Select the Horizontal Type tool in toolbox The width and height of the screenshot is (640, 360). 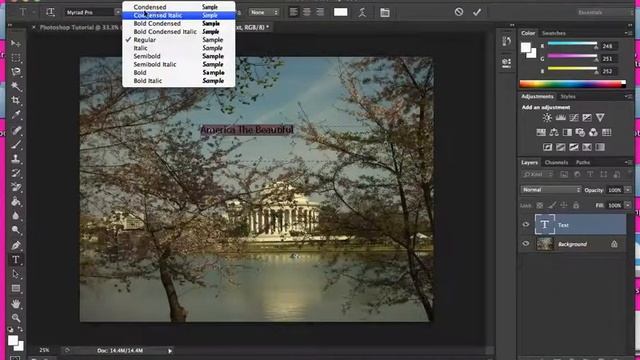click(x=16, y=260)
